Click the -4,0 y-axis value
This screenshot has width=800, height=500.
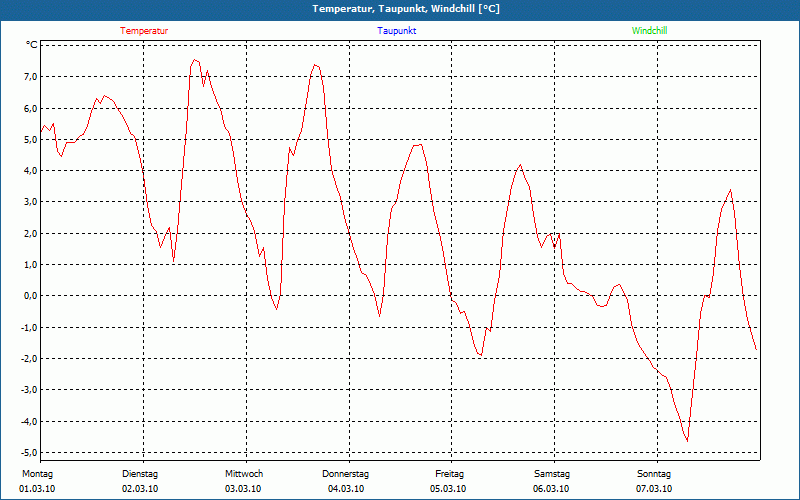29,421
